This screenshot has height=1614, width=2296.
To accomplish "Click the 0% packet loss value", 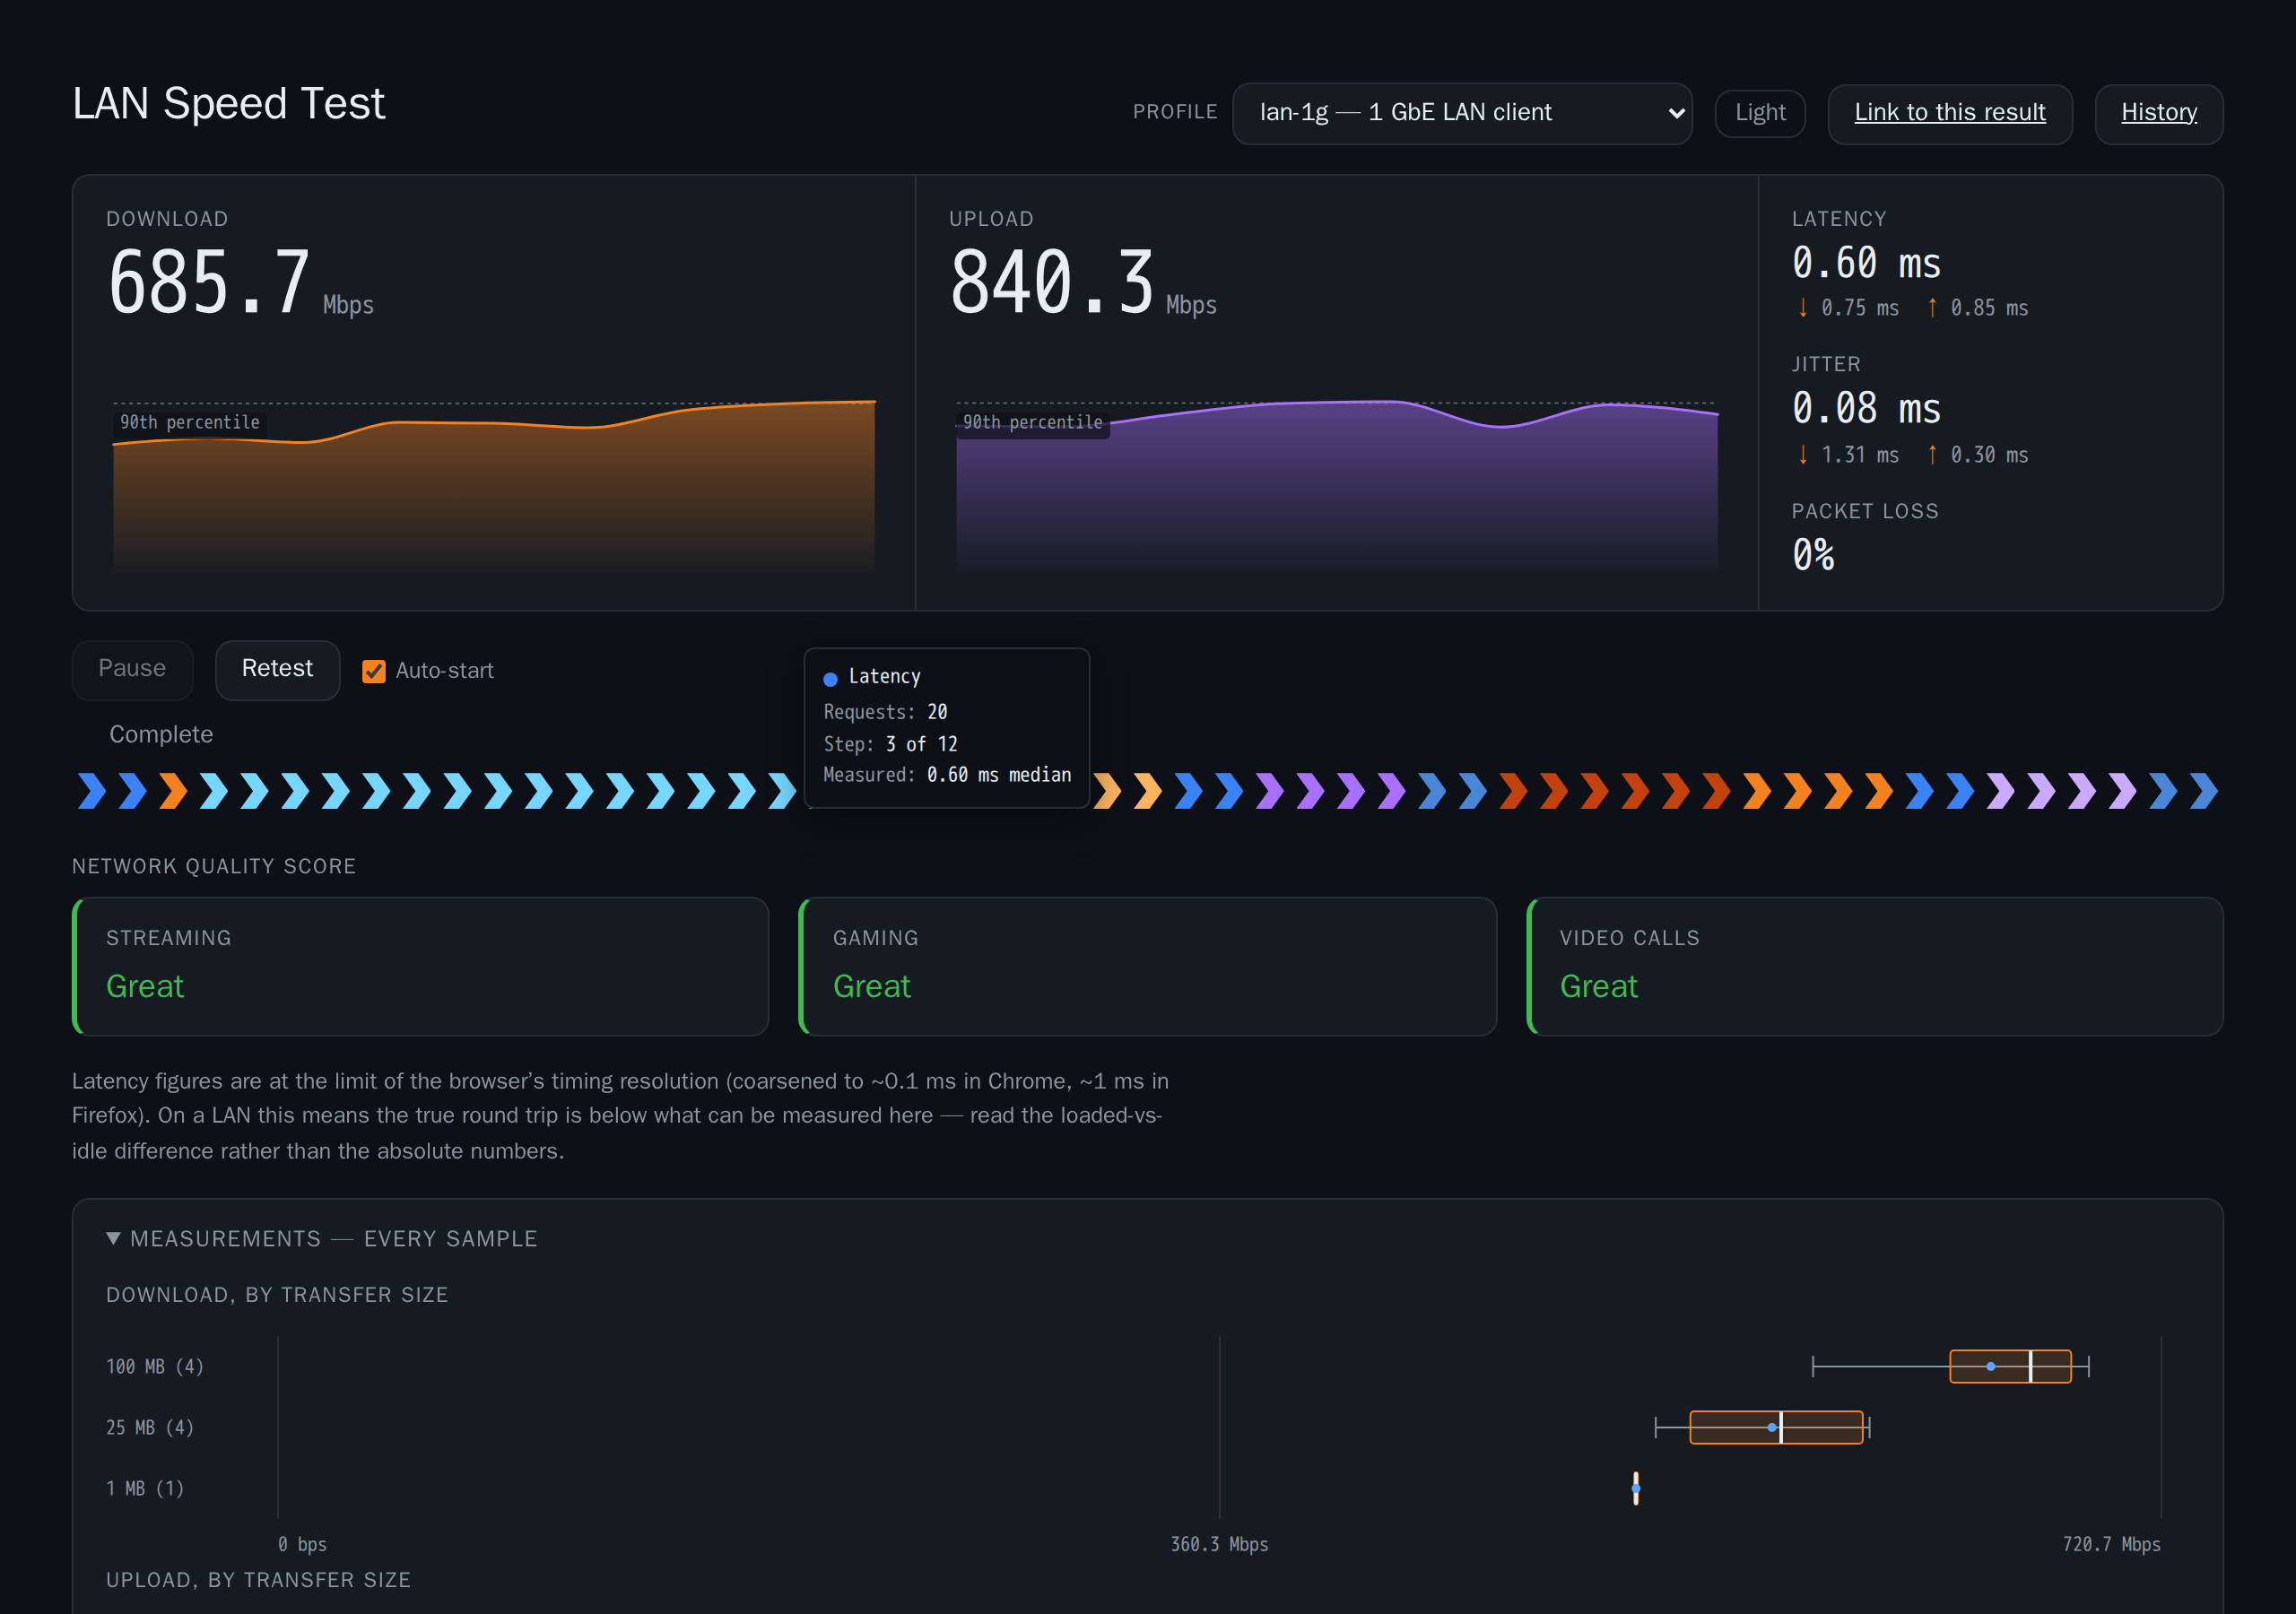I will click(1813, 555).
